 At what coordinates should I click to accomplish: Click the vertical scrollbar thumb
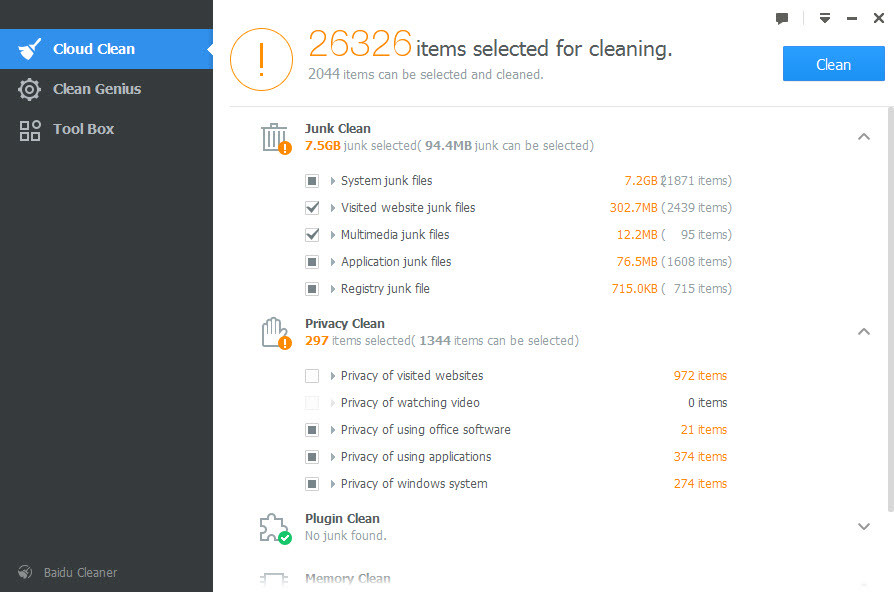891,310
